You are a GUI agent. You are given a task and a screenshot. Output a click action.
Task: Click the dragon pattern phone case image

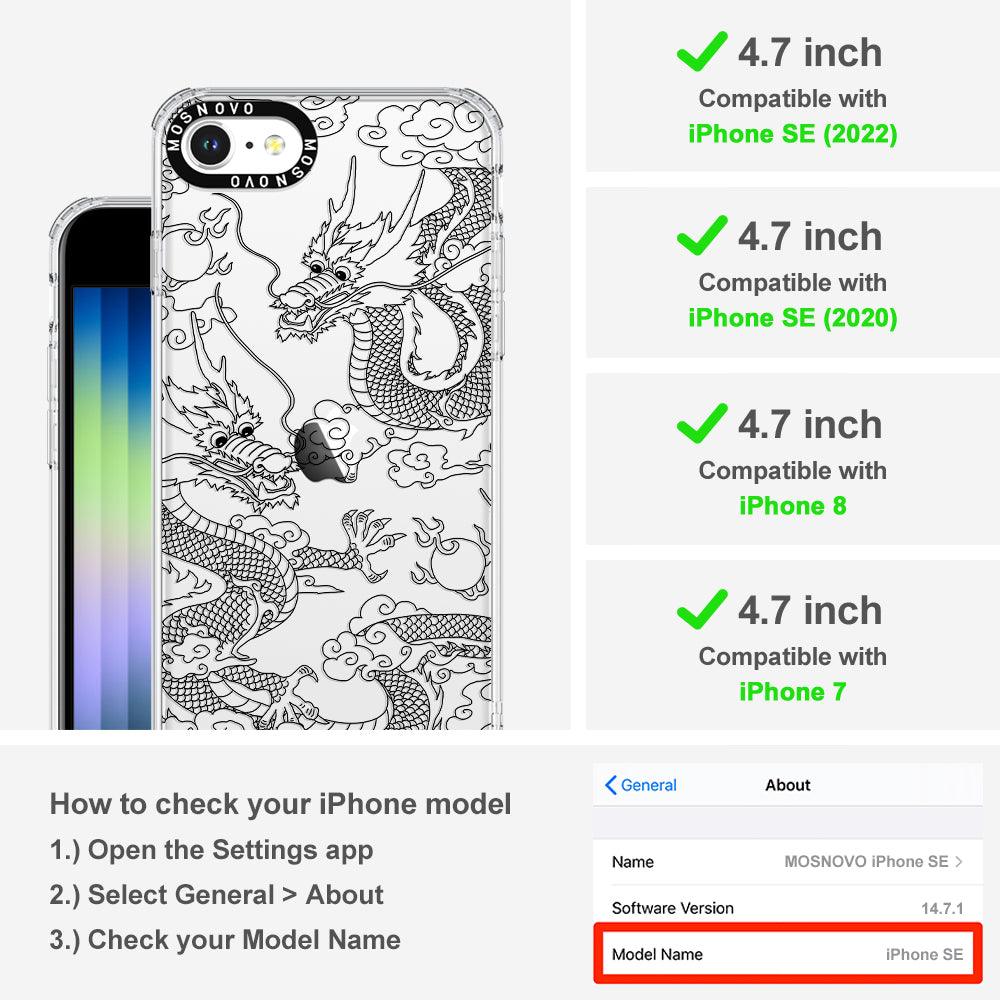tap(327, 409)
